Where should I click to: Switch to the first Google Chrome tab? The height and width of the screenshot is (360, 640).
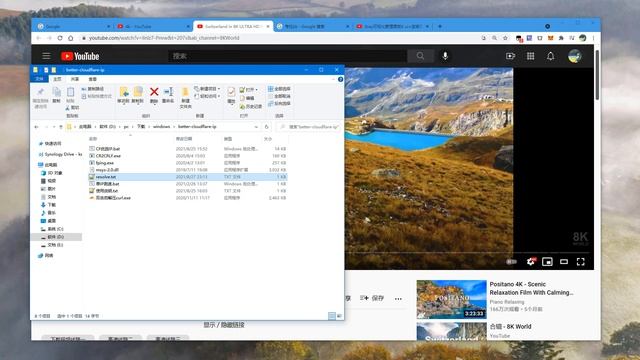[73, 26]
